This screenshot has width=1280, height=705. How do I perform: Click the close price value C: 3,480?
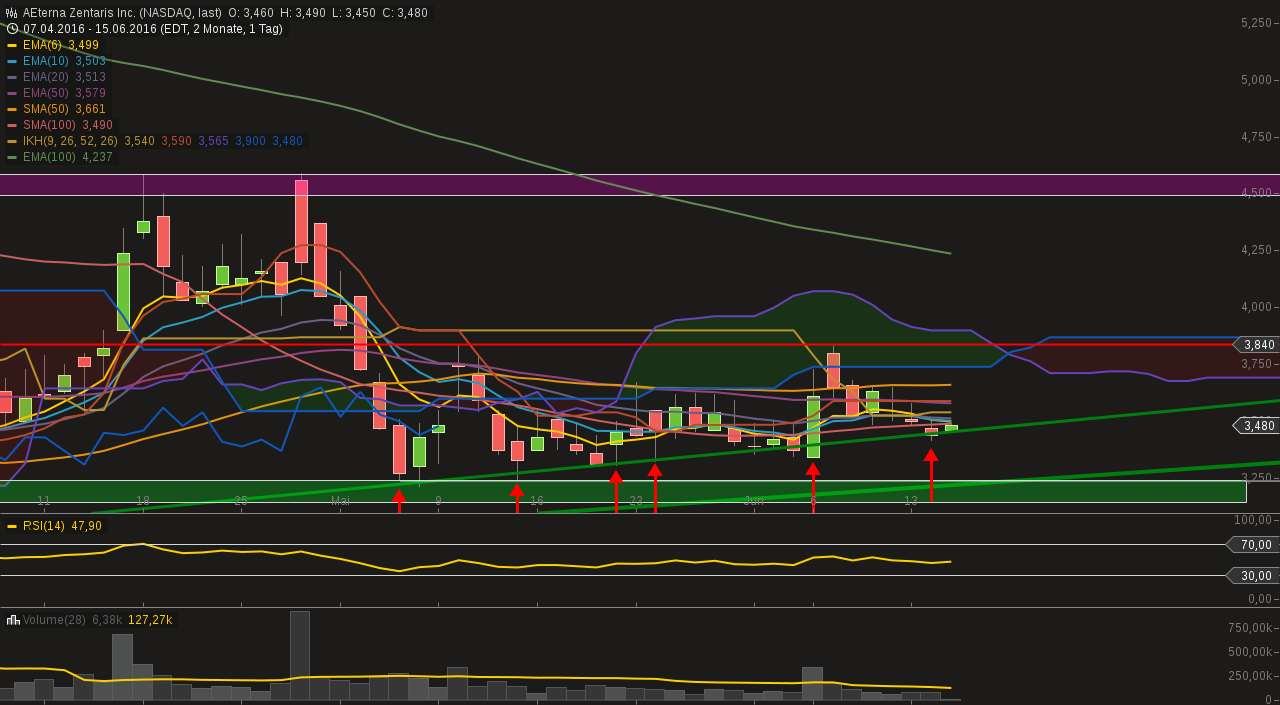click(405, 13)
